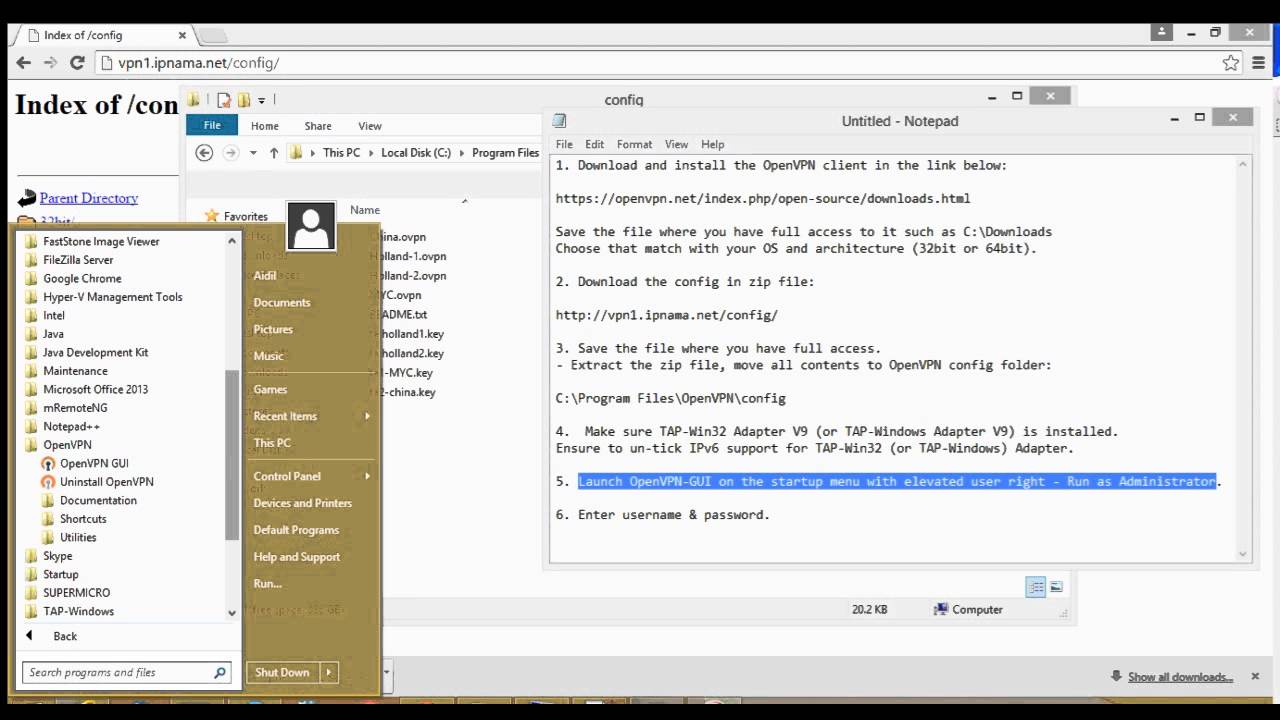The image size is (1280, 720).
Task: Open the Hyper-V Management Tools folder
Action: 112,297
